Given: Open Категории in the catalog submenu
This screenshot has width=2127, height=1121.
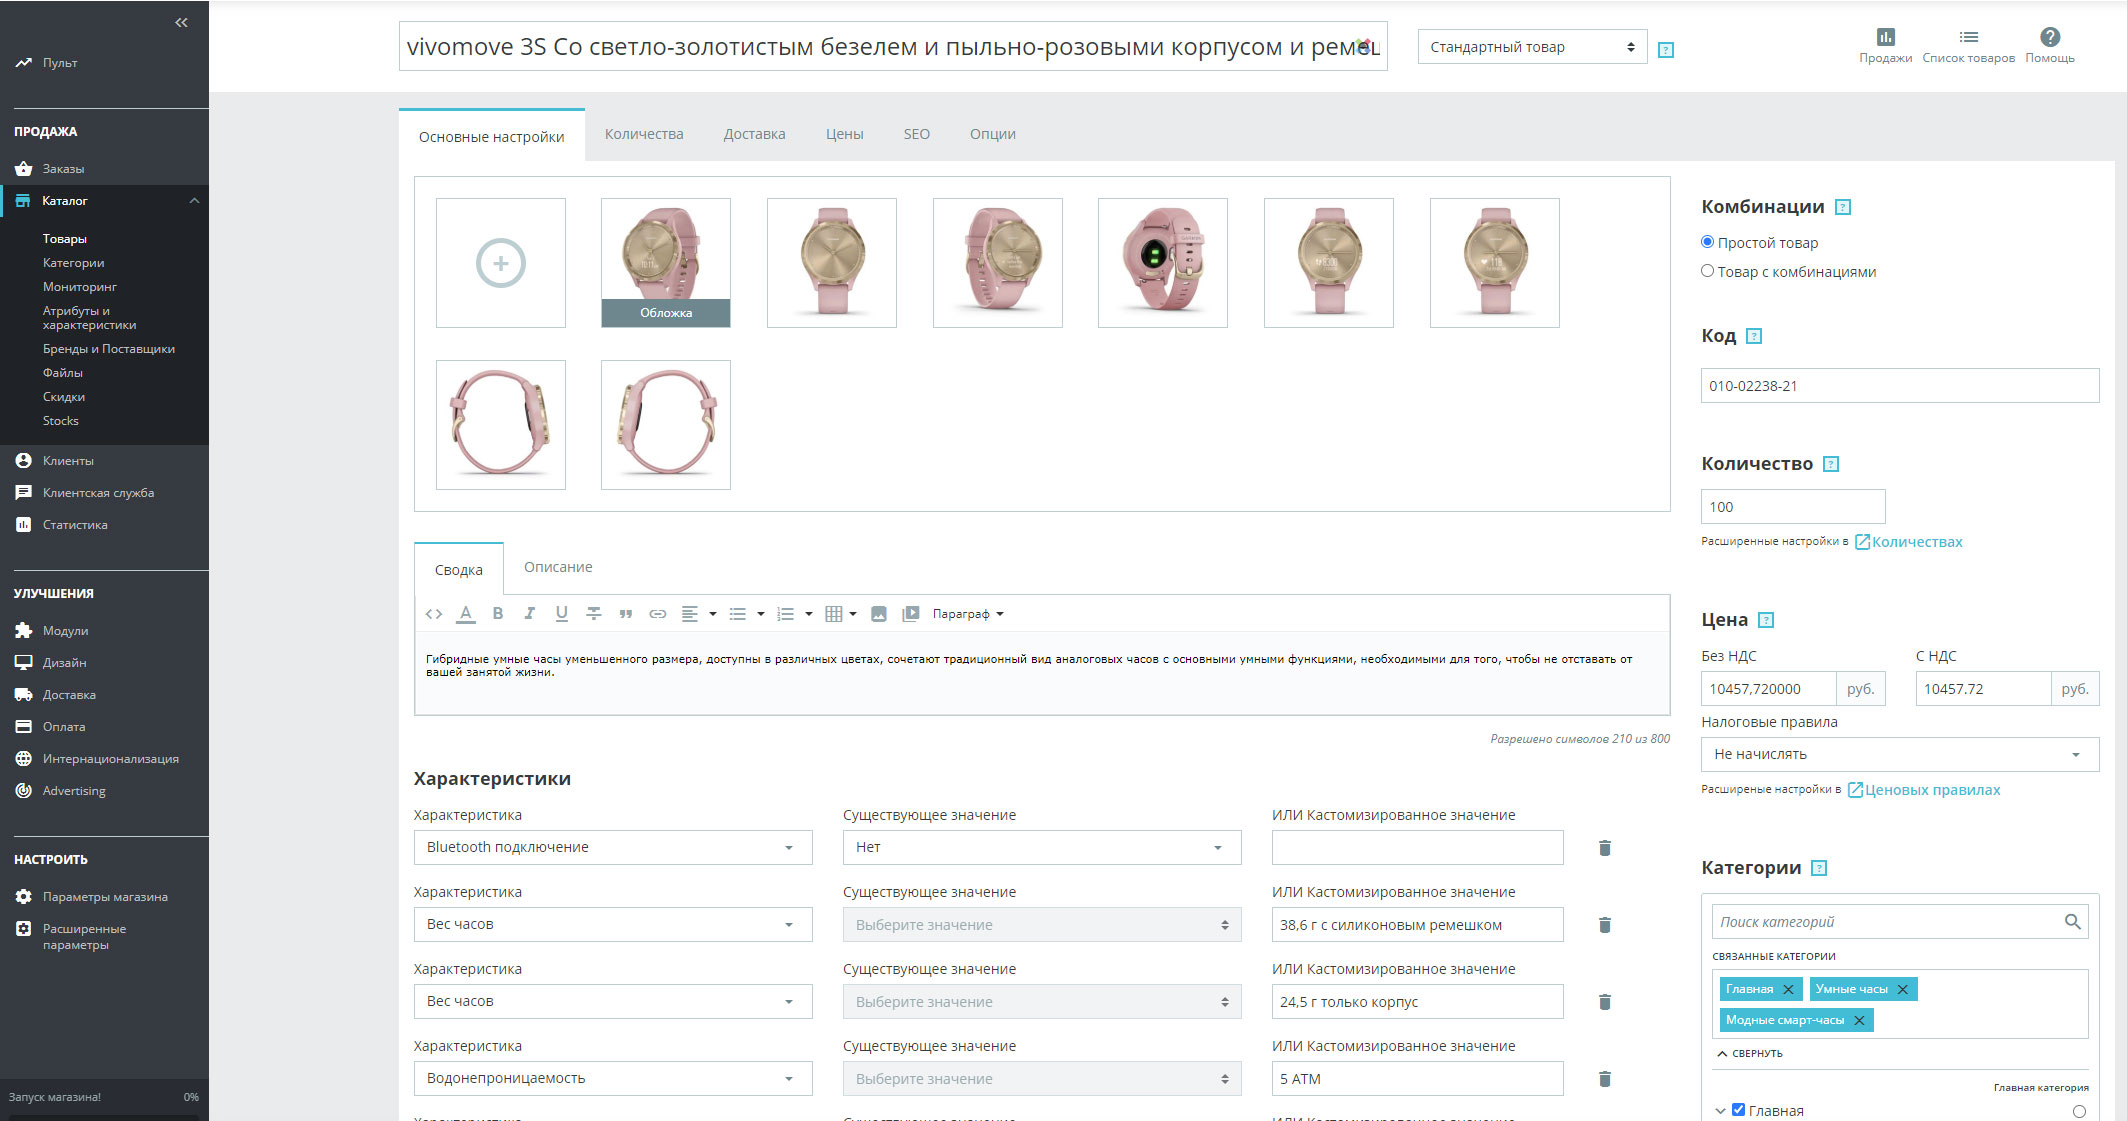Looking at the screenshot, I should (x=73, y=263).
